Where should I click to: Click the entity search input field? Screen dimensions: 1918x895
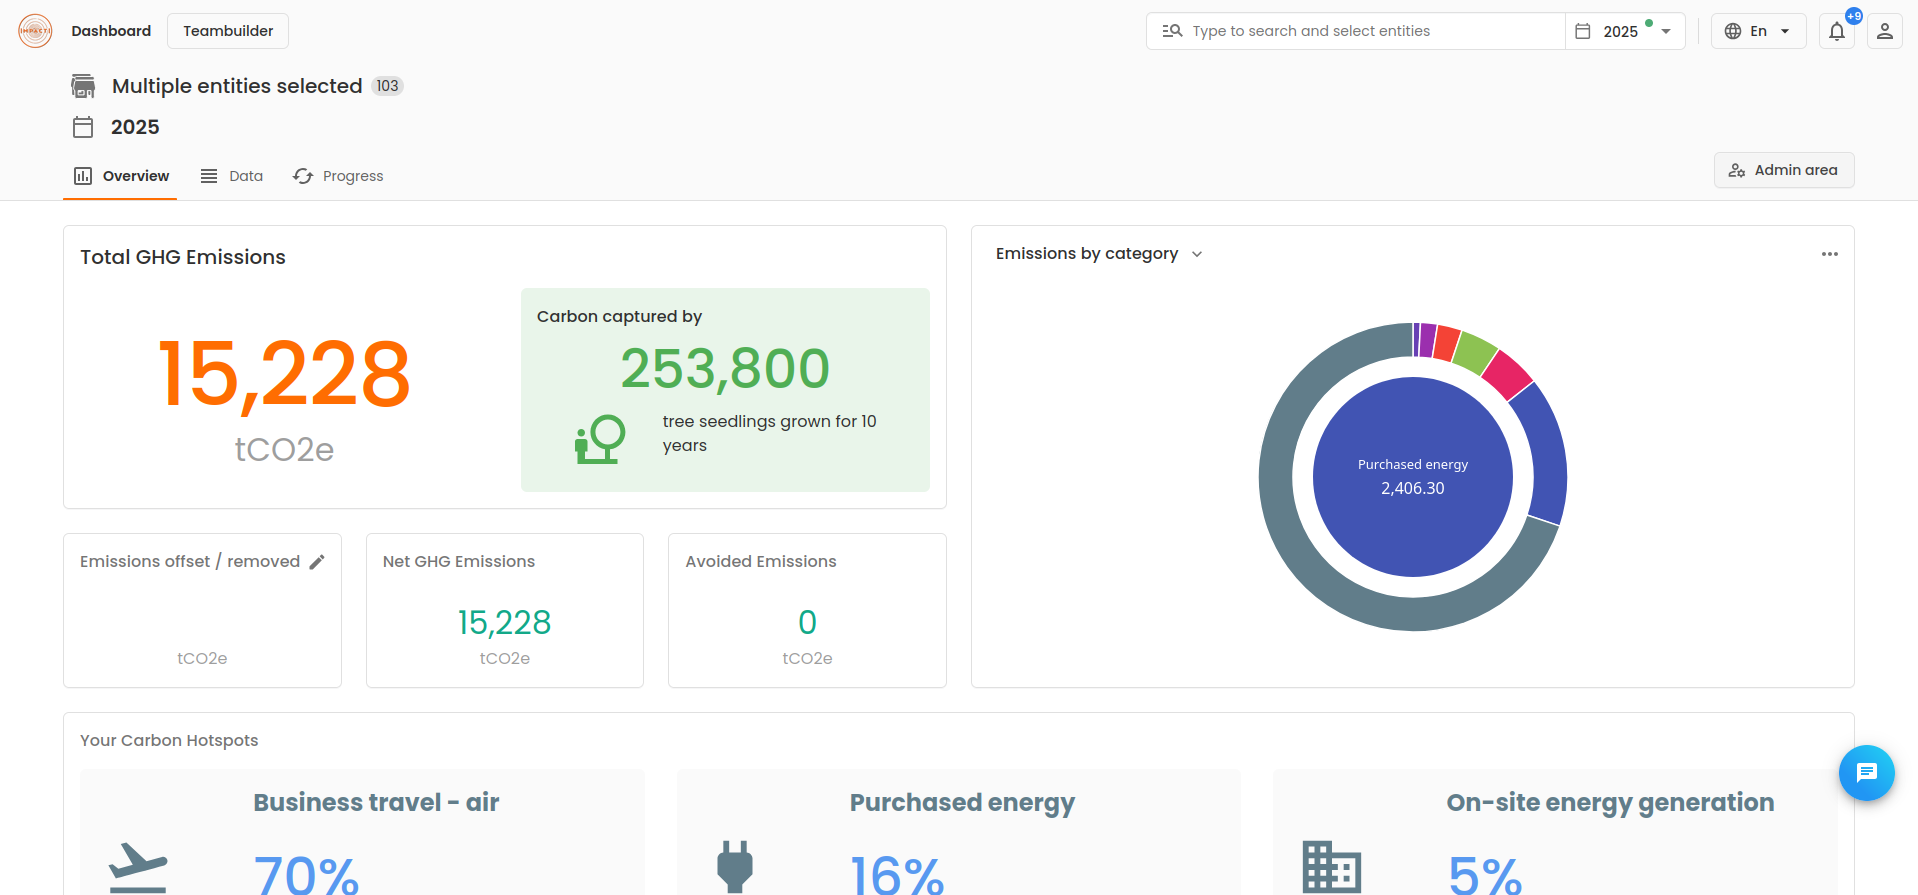[x=1355, y=31]
